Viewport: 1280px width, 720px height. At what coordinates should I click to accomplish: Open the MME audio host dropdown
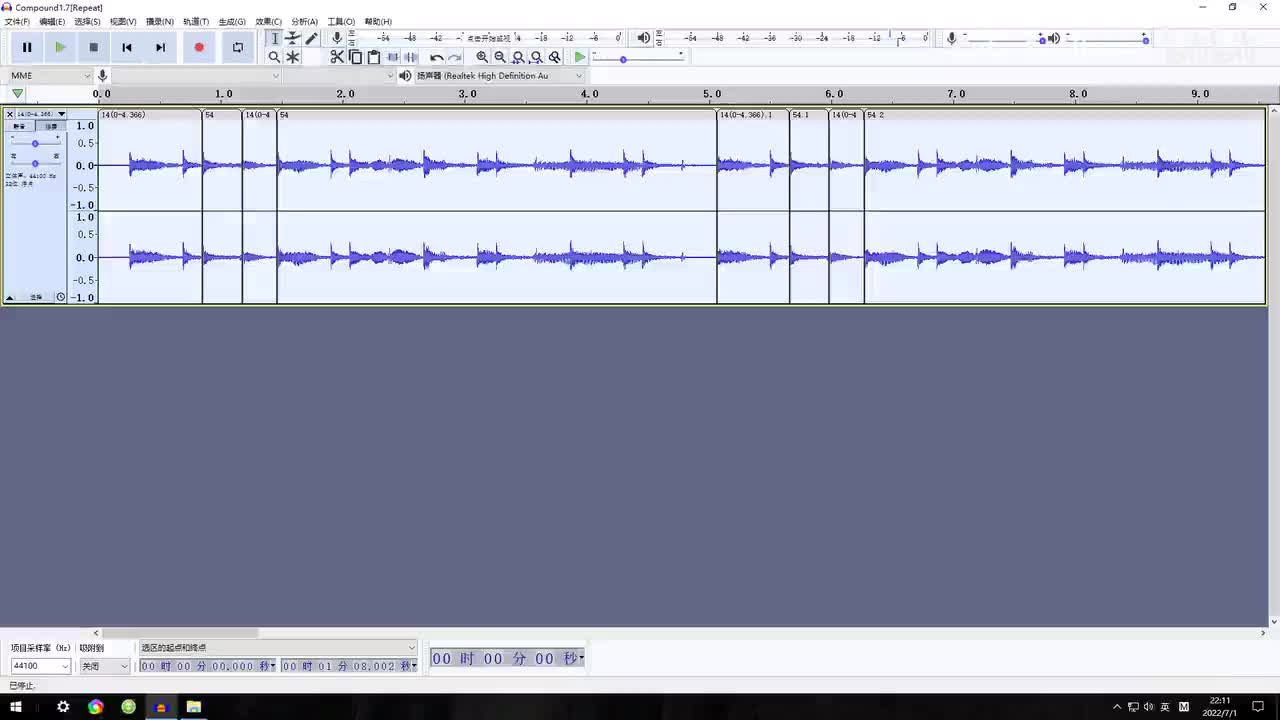(x=50, y=76)
